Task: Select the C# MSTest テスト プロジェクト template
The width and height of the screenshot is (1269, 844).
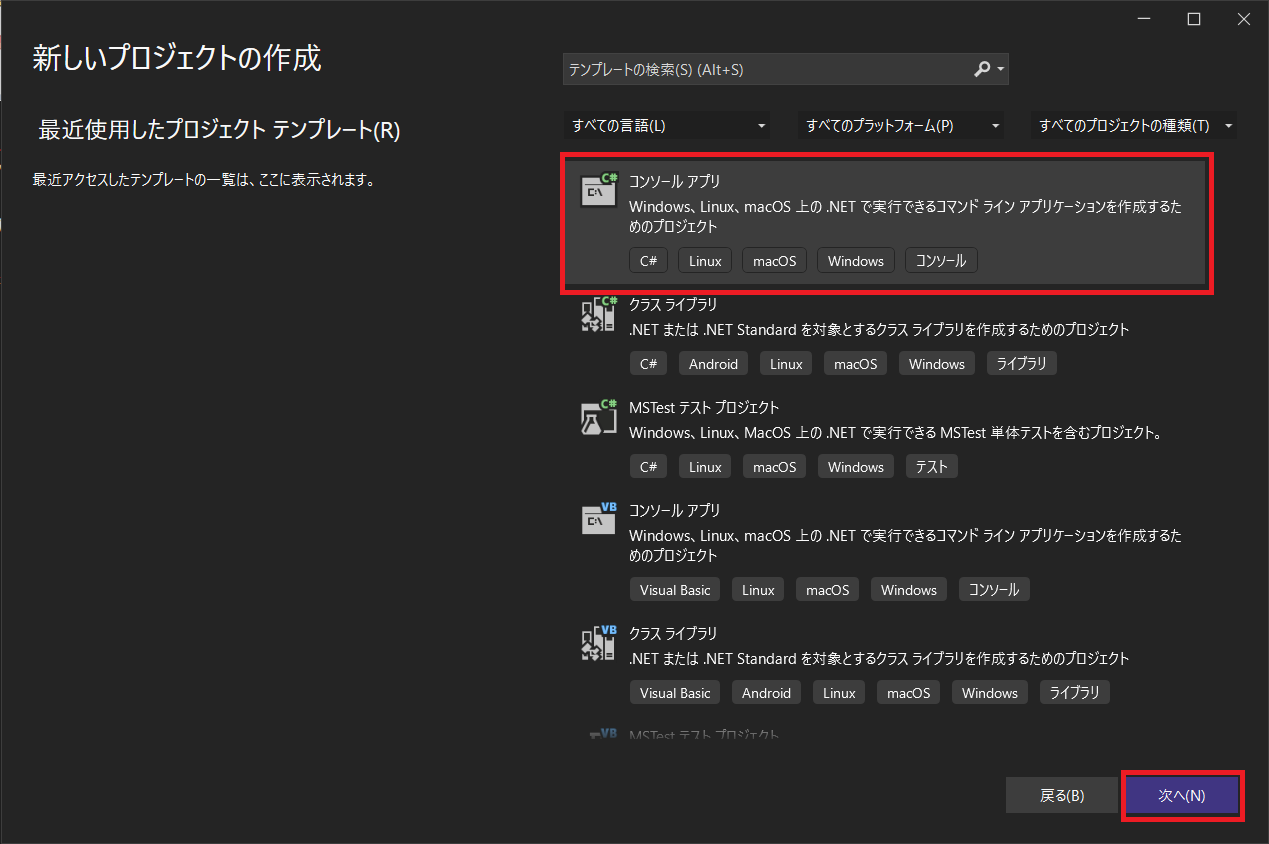Action: pyautogui.click(x=887, y=438)
